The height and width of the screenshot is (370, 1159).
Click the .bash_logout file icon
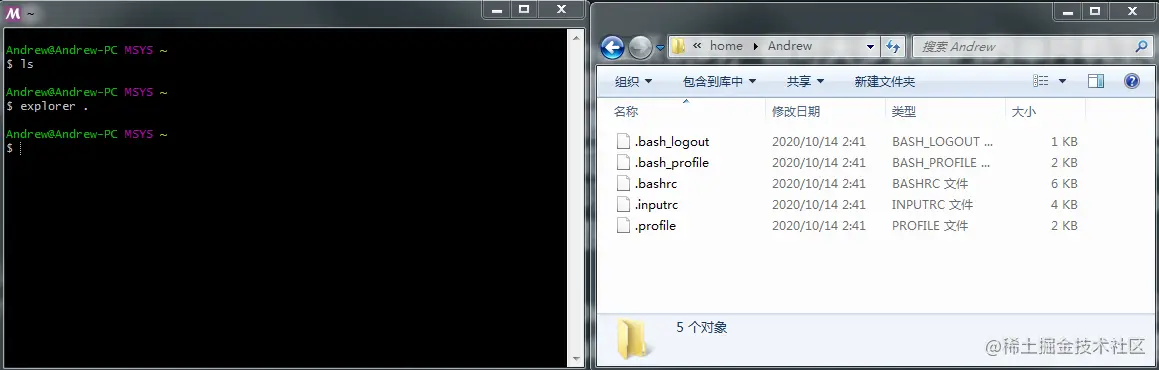click(x=623, y=141)
